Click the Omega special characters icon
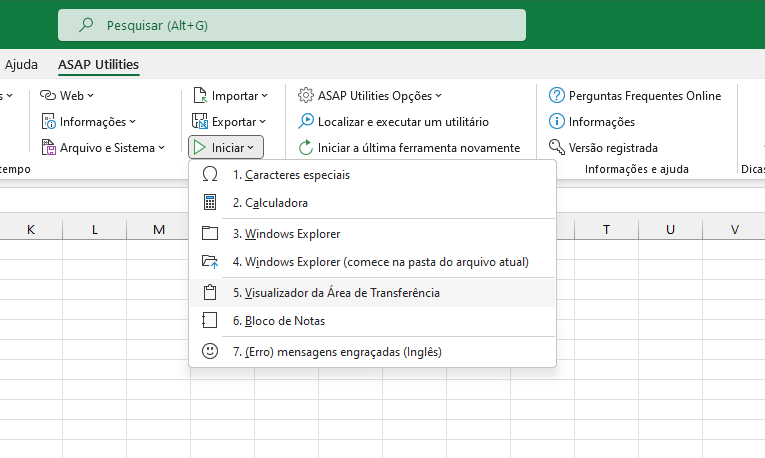 (x=210, y=174)
